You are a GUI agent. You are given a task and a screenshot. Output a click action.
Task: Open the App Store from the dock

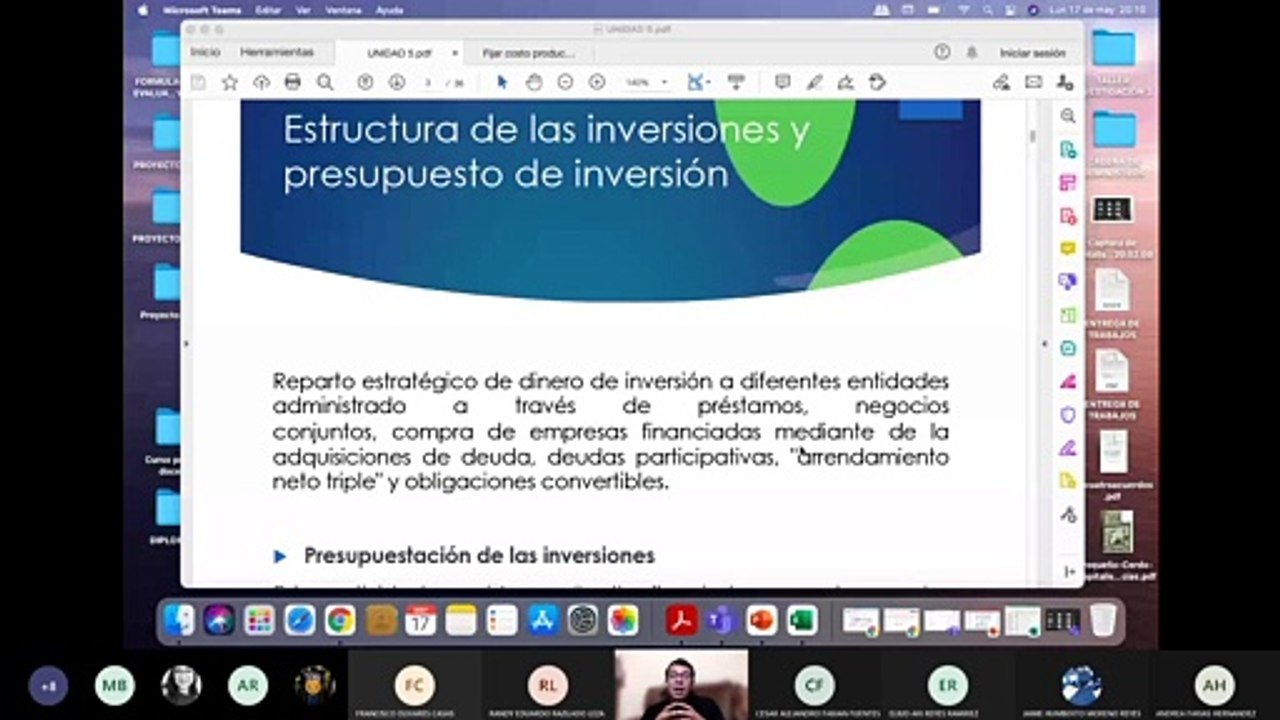(542, 621)
